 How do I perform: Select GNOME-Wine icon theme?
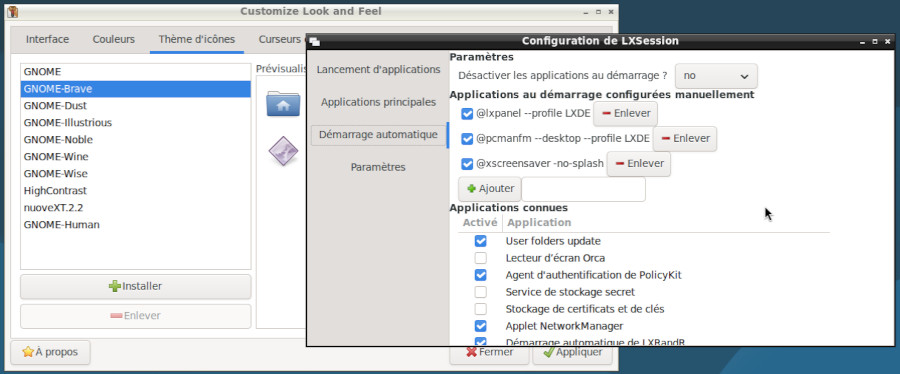point(135,157)
